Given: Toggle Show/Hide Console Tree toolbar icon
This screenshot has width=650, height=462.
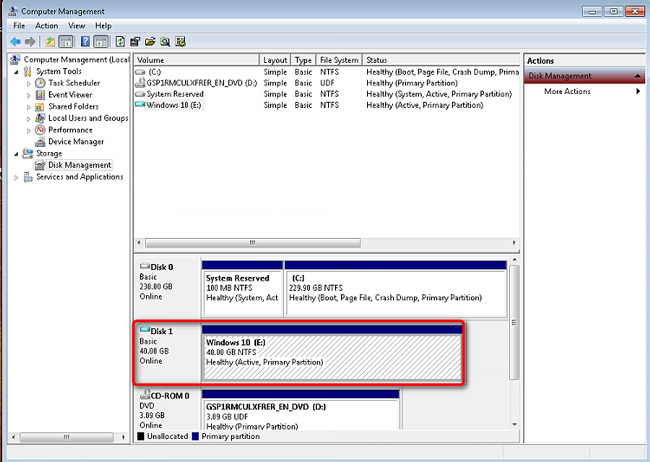Looking at the screenshot, I should pyautogui.click(x=66, y=41).
